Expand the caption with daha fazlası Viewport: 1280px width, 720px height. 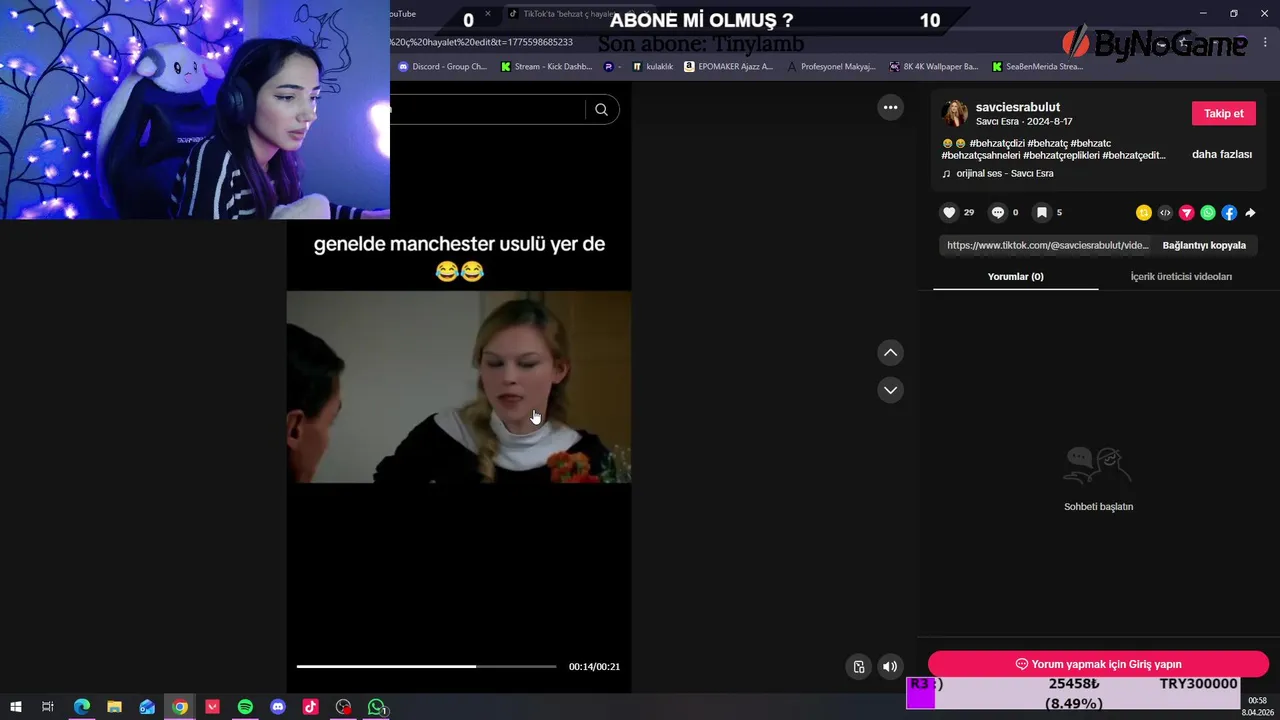pos(1222,154)
